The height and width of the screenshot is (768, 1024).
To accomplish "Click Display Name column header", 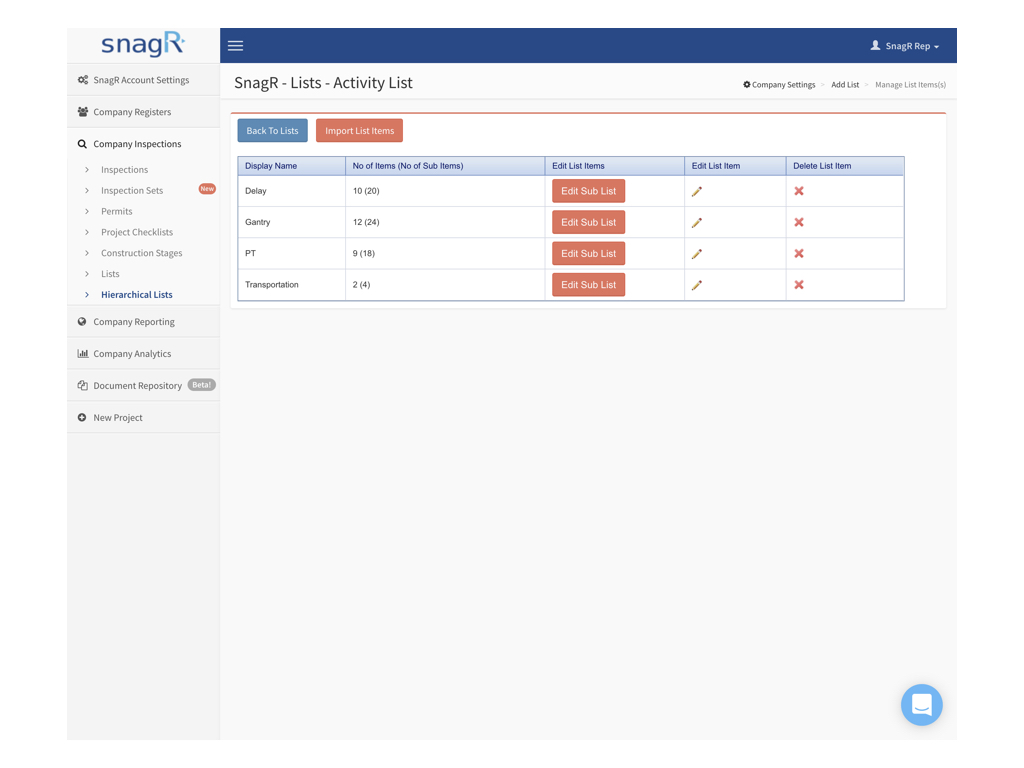I will (291, 166).
